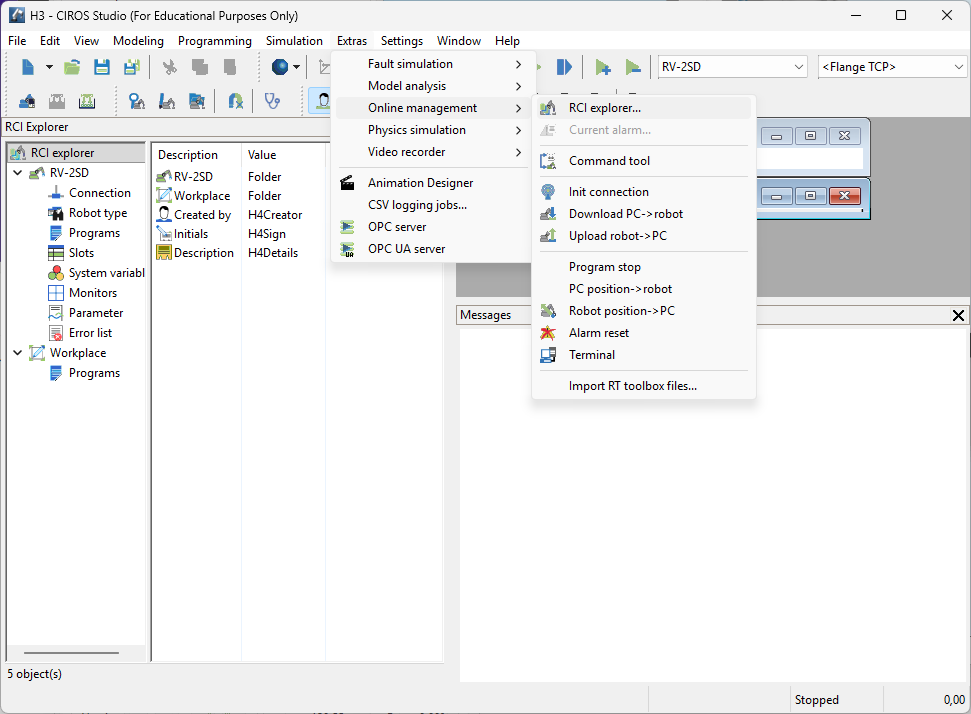The height and width of the screenshot is (714, 971).
Task: Choose Command tool in submenu
Action: tap(644, 161)
